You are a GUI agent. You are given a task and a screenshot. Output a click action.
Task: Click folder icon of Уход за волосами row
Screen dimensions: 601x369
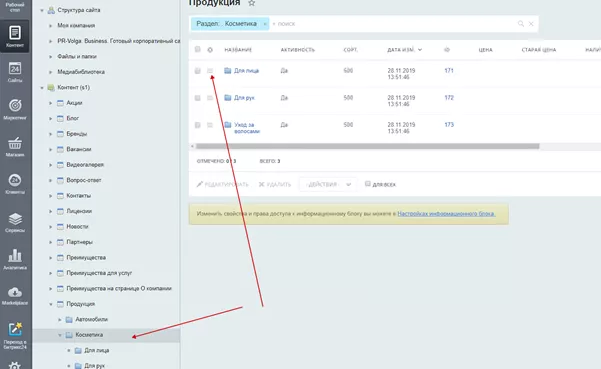[228, 125]
